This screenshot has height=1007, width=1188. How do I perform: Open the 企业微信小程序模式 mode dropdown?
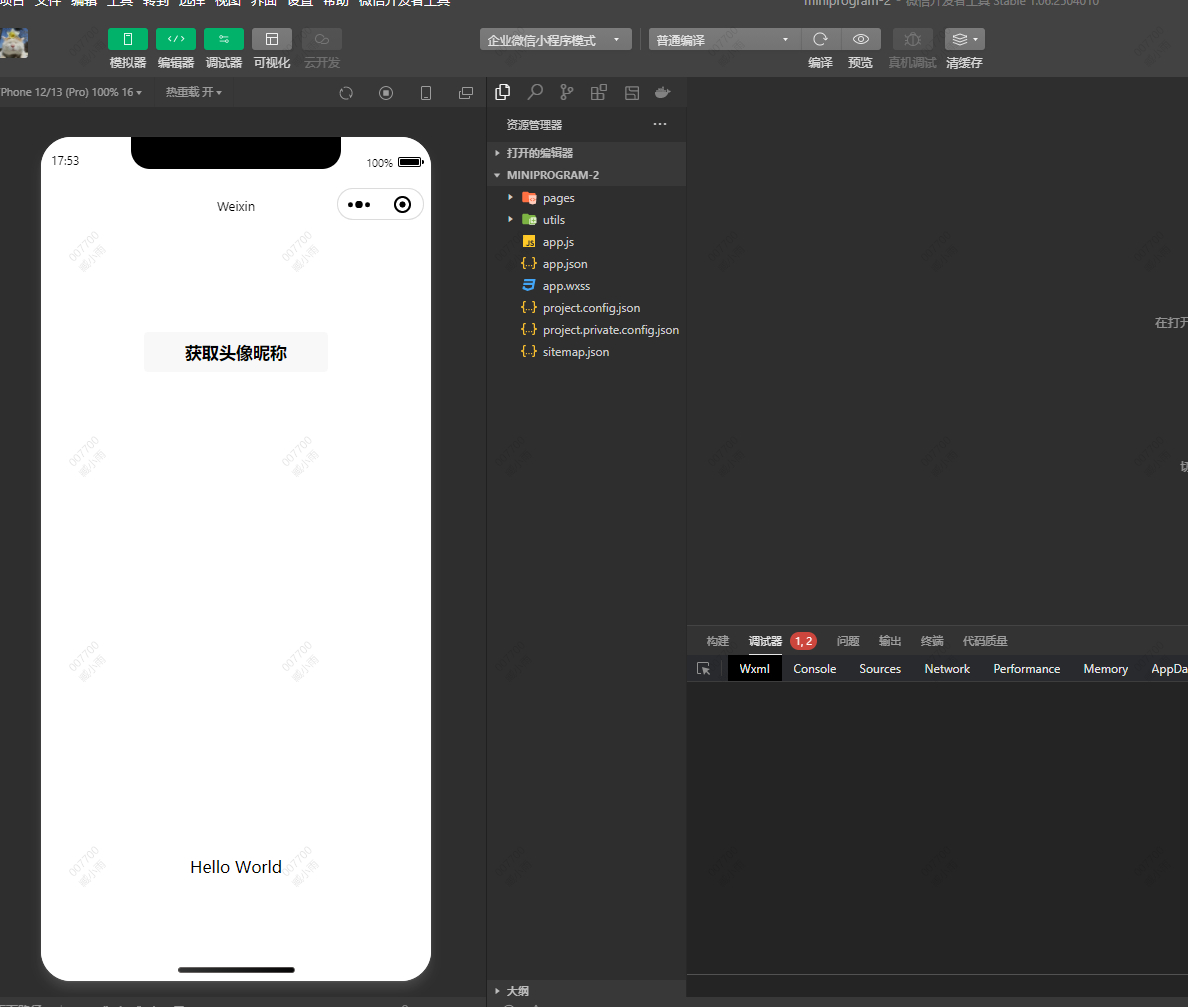coord(555,39)
